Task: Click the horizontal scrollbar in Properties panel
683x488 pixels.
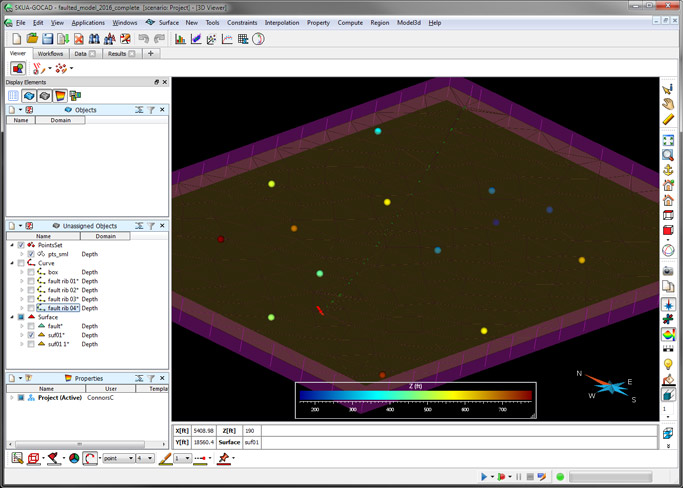Action: click(x=80, y=444)
